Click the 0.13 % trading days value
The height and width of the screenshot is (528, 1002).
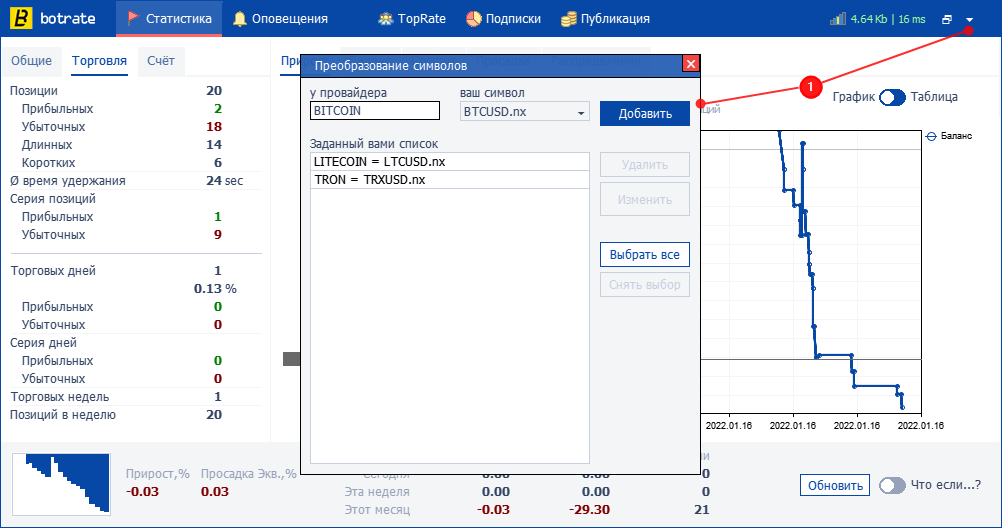[215, 289]
